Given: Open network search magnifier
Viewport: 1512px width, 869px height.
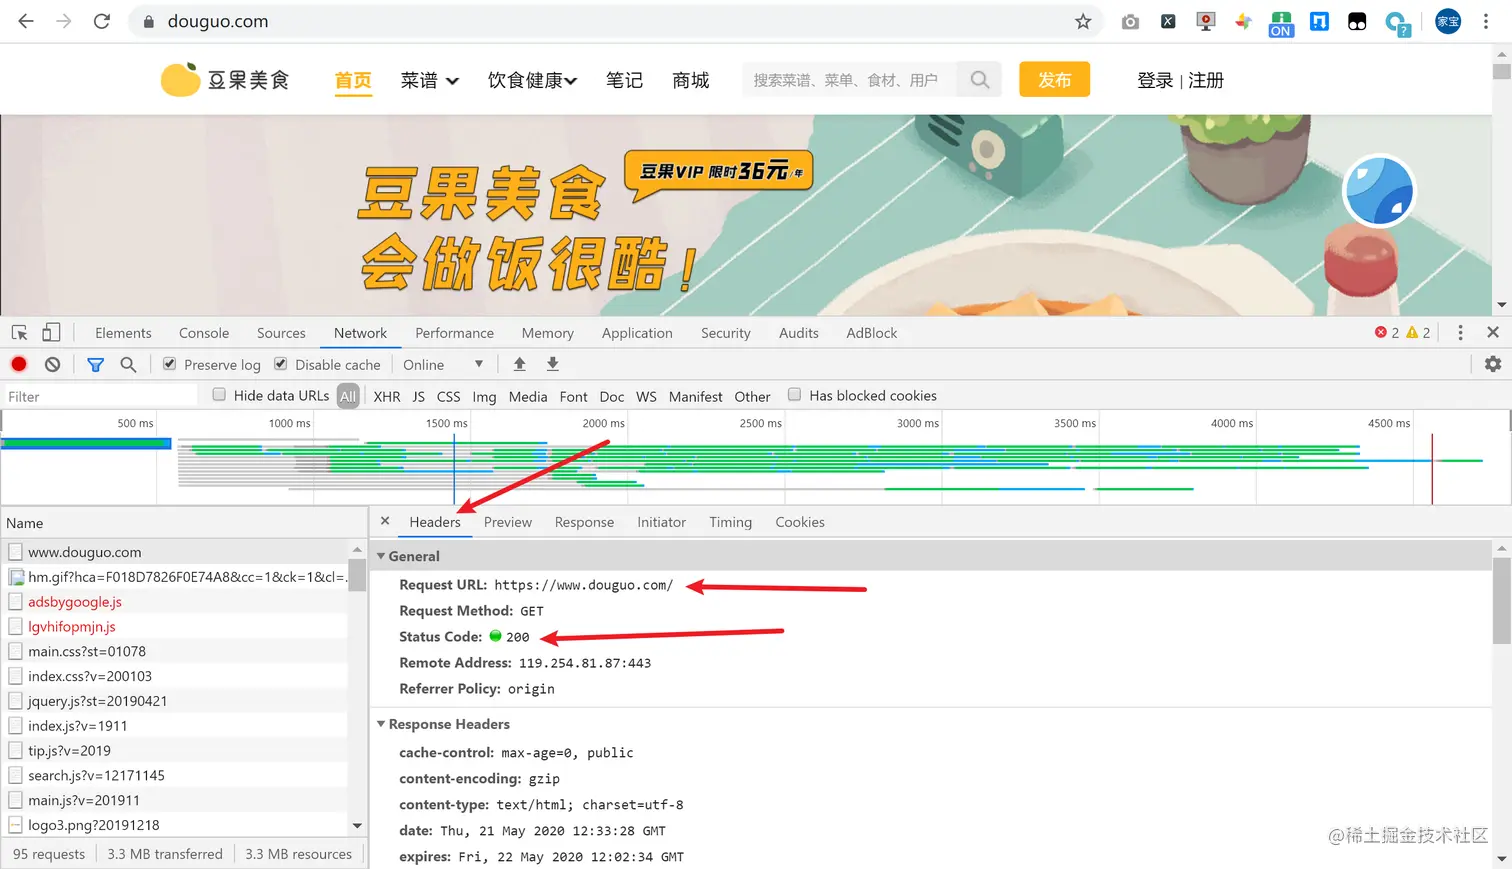Looking at the screenshot, I should [x=128, y=364].
